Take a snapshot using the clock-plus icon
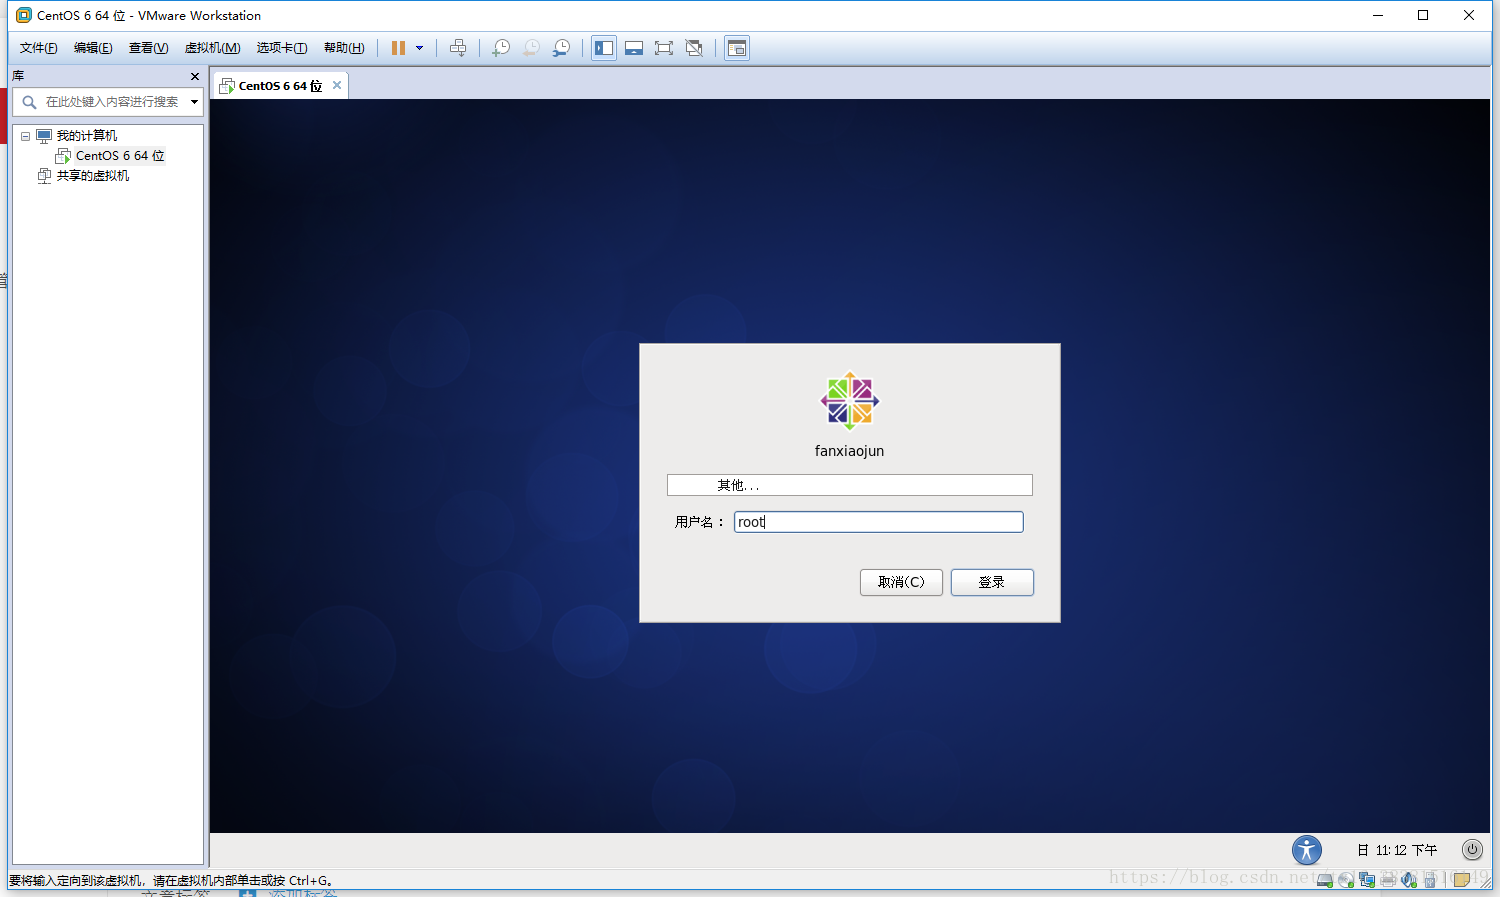 point(501,48)
